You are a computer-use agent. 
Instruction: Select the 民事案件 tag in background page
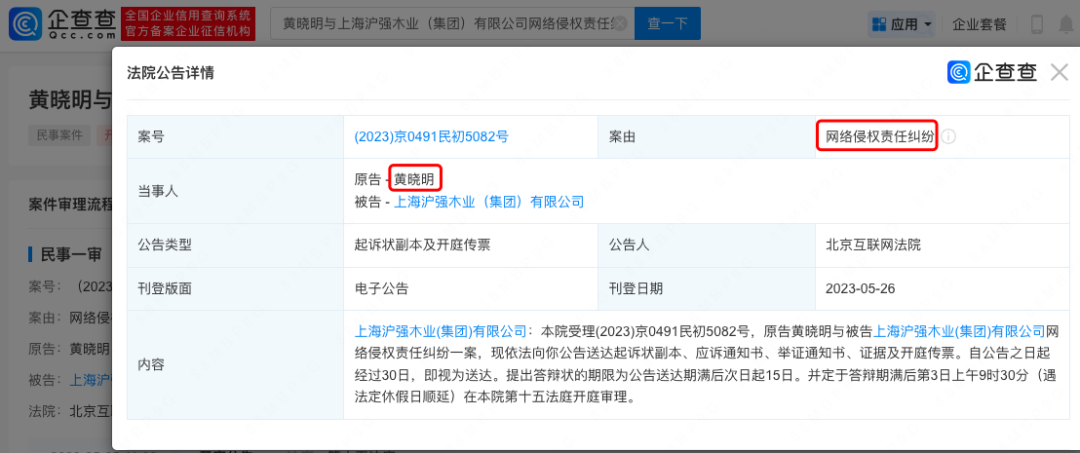point(60,135)
